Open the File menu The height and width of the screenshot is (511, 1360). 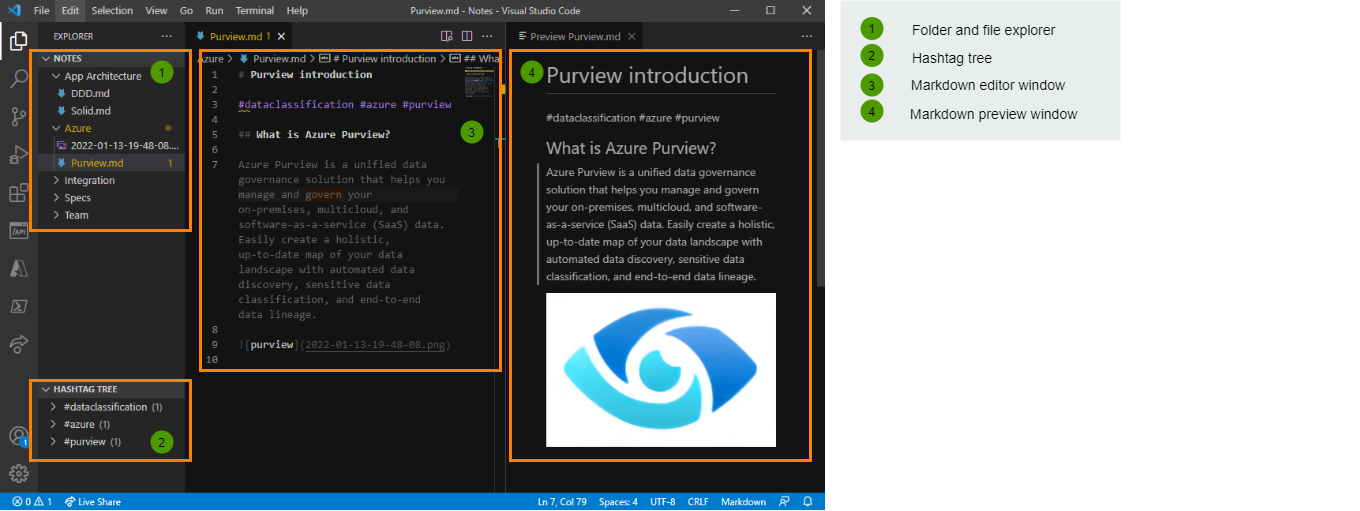pyautogui.click(x=41, y=10)
